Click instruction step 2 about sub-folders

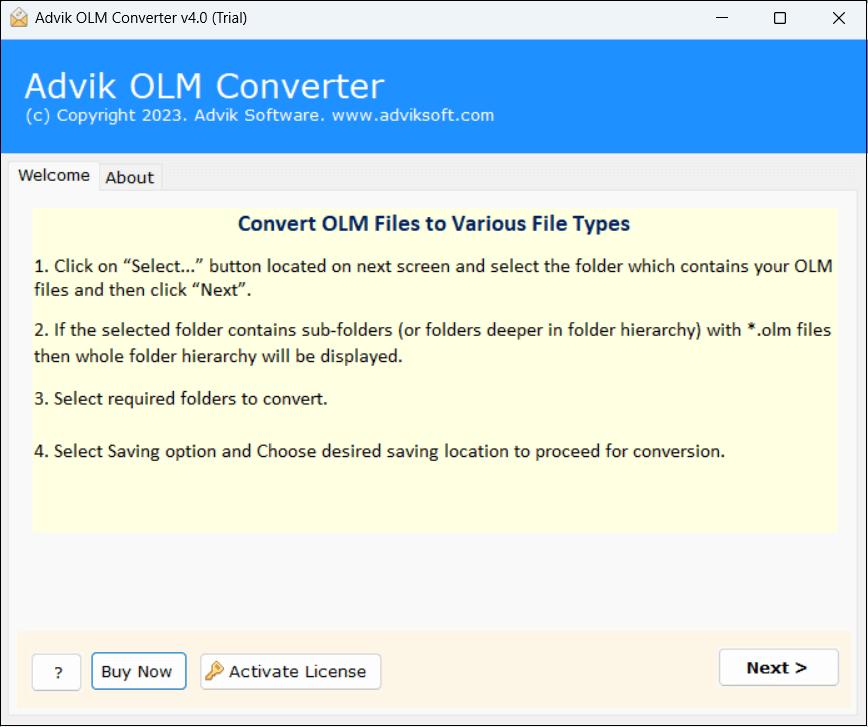pyautogui.click(x=432, y=342)
